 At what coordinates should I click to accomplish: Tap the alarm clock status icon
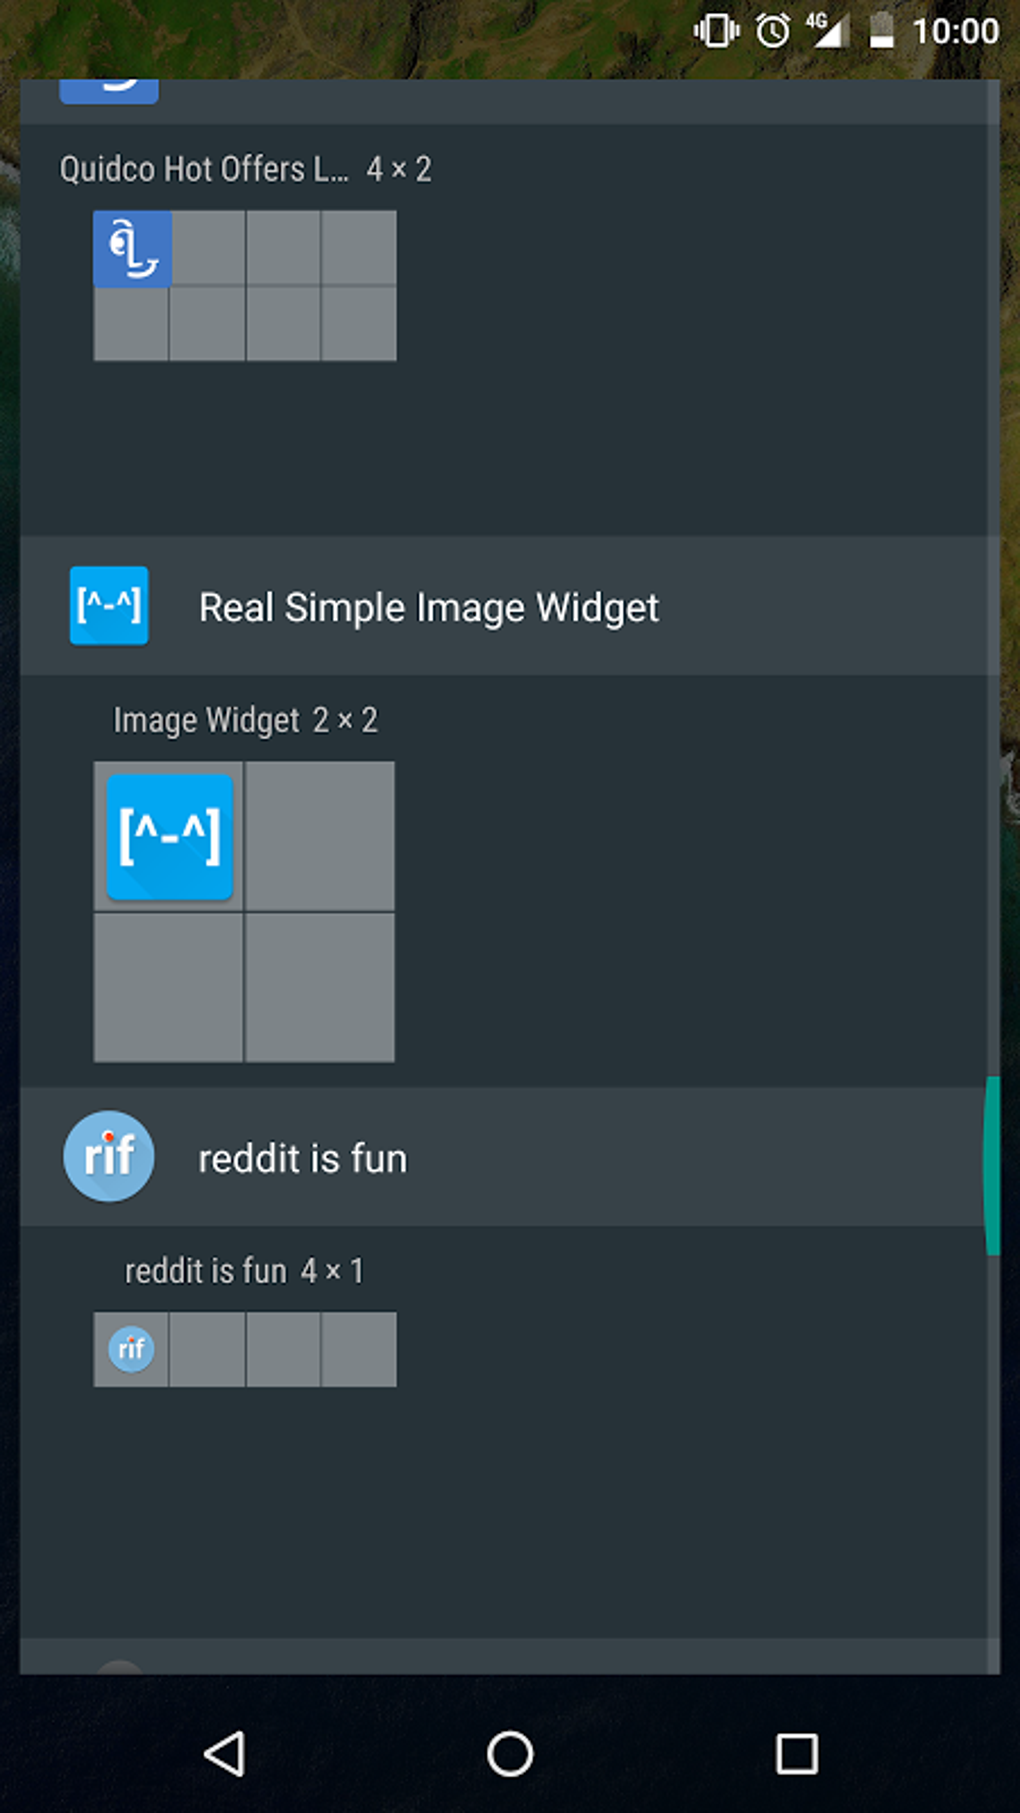pos(772,31)
